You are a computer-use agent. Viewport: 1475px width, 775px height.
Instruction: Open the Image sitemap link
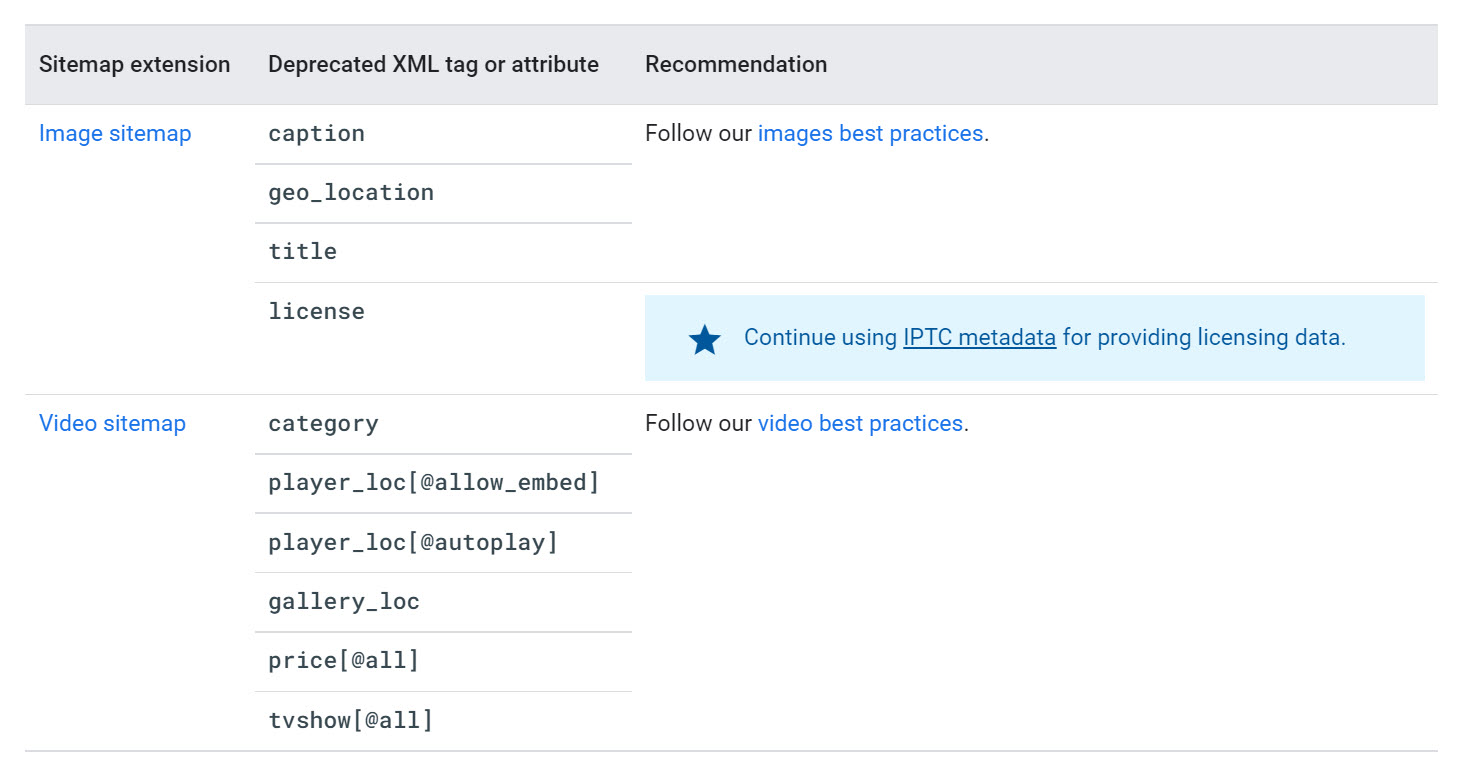pyautogui.click(x=115, y=134)
